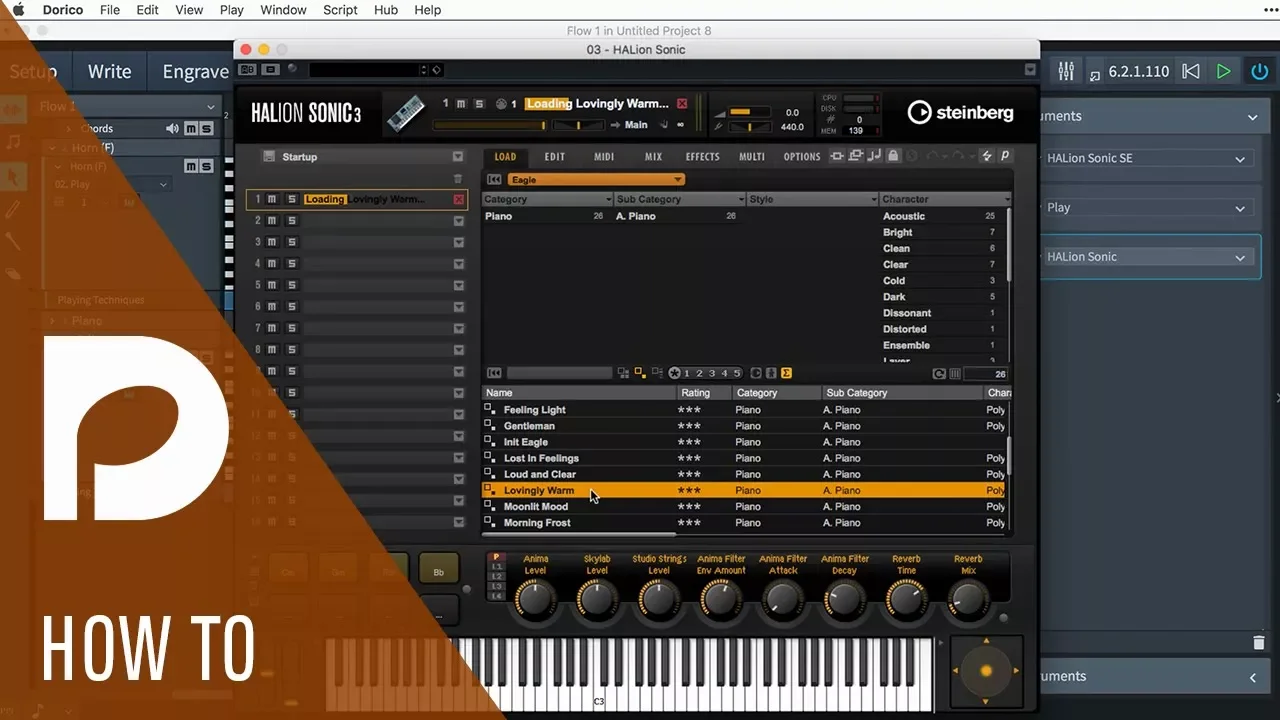1280x720 pixels.
Task: Open the Hub menu in menu bar
Action: pos(386,10)
